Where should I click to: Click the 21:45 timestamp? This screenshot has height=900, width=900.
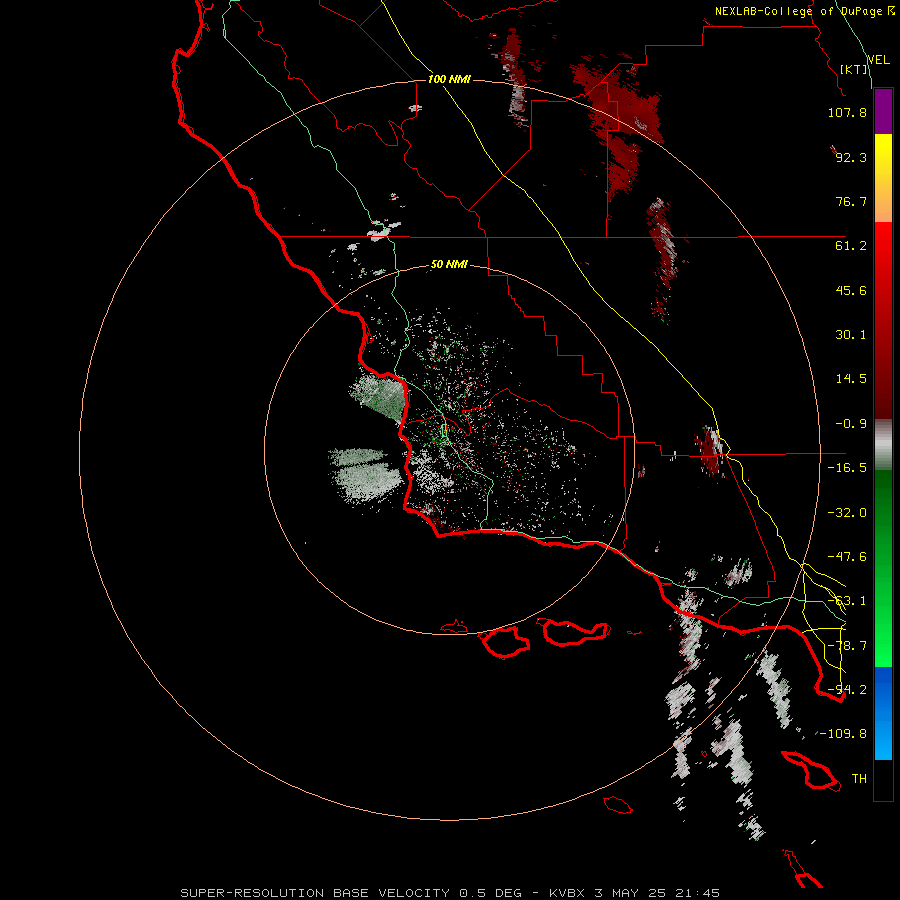(x=697, y=893)
